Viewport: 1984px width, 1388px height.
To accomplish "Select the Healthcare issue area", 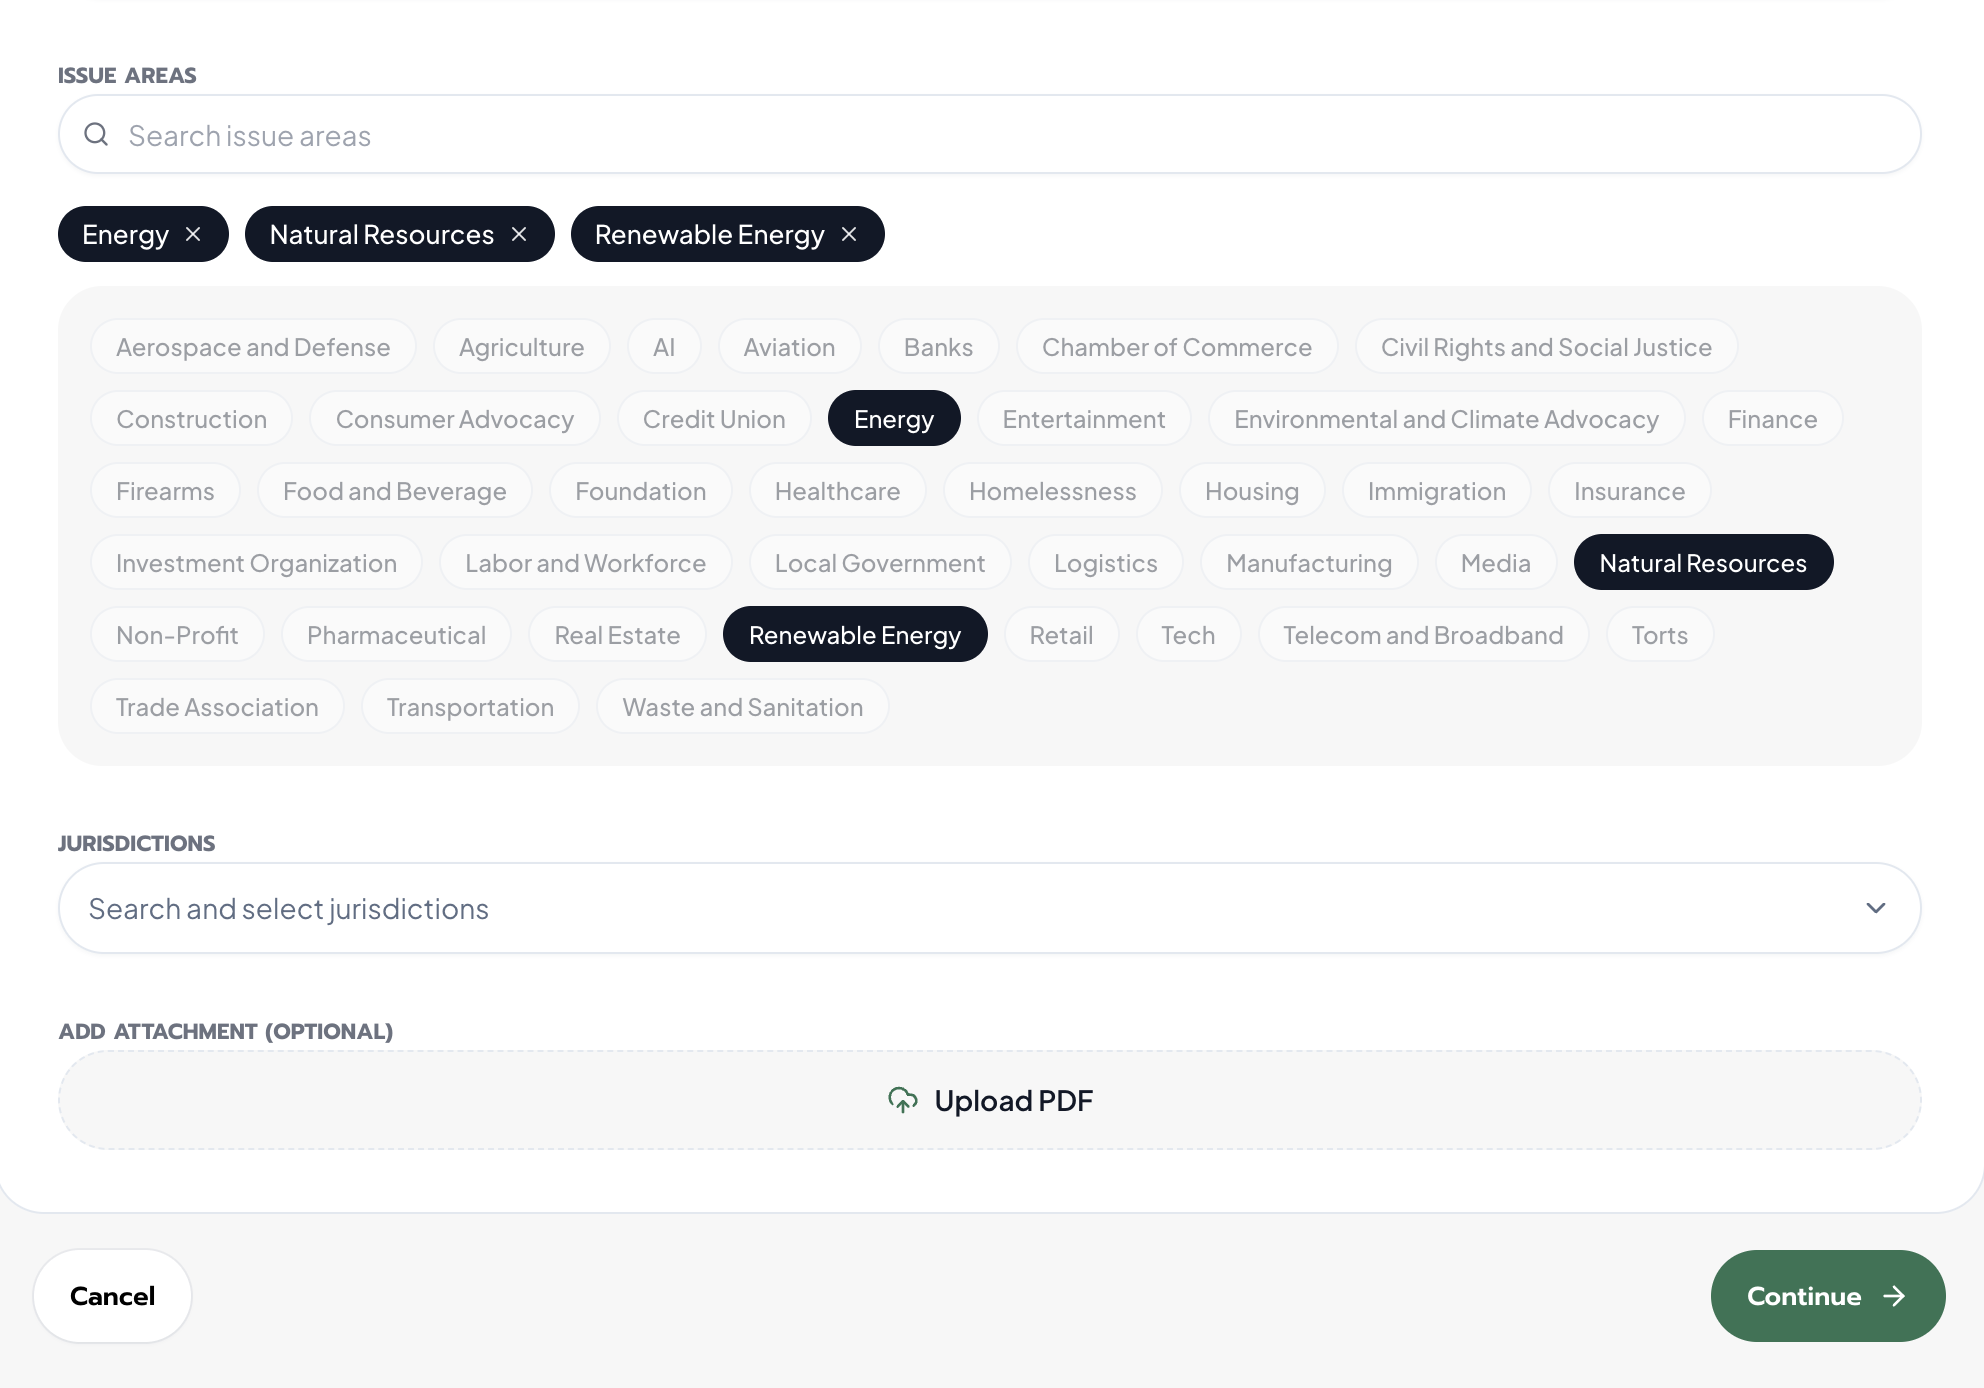I will (x=837, y=490).
